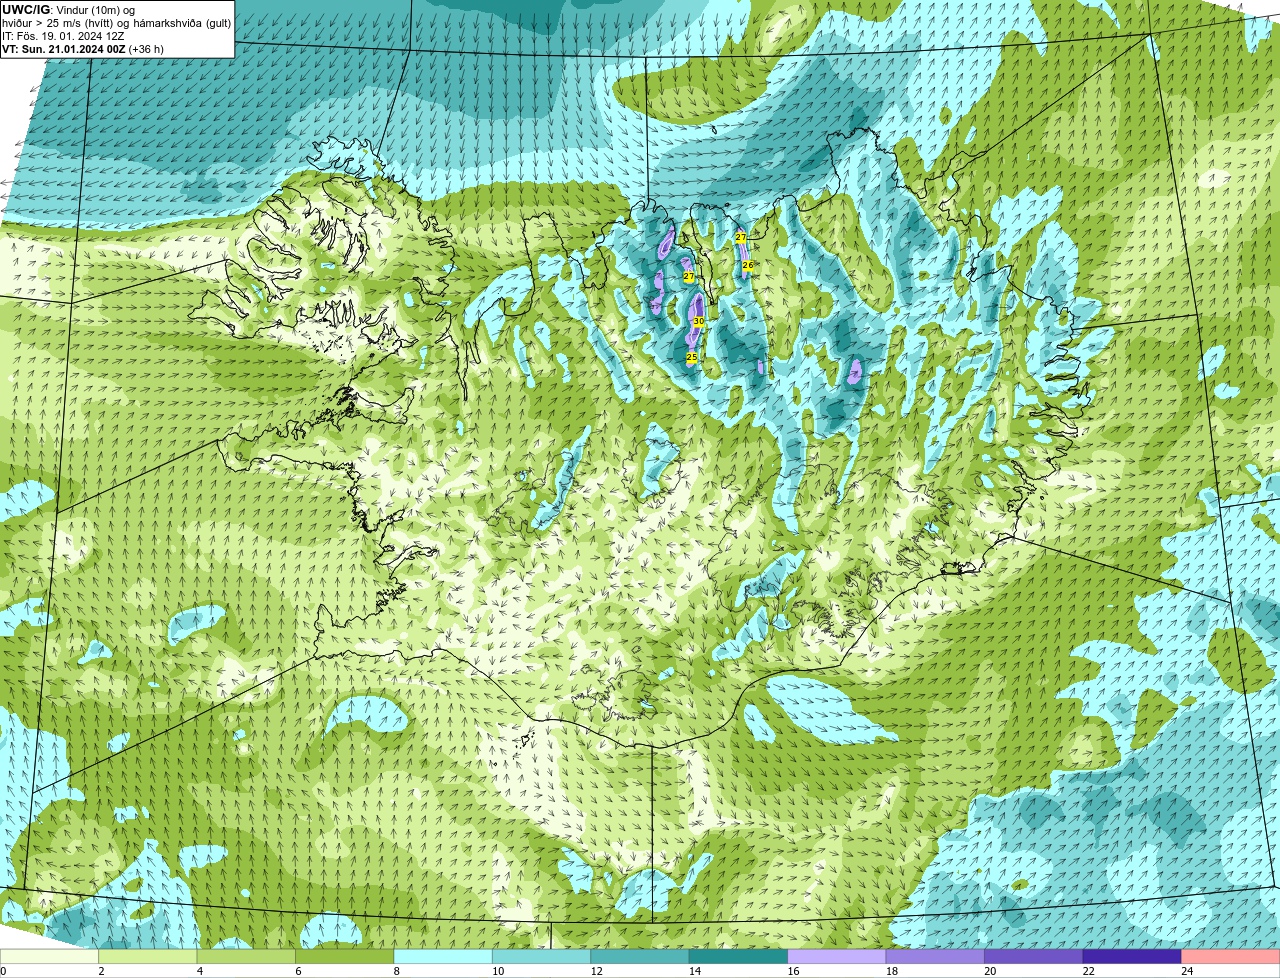This screenshot has height=978, width=1280.
Task: Pick the 16–18 m/s lavender legend swatch
Action: click(837, 957)
